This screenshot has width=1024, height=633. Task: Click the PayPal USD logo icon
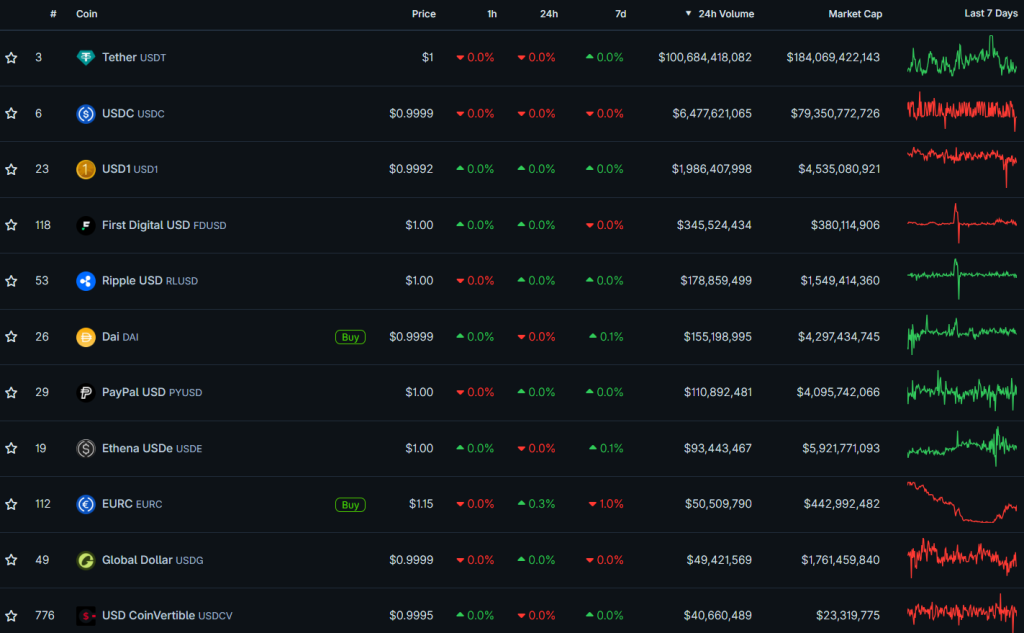(x=86, y=393)
